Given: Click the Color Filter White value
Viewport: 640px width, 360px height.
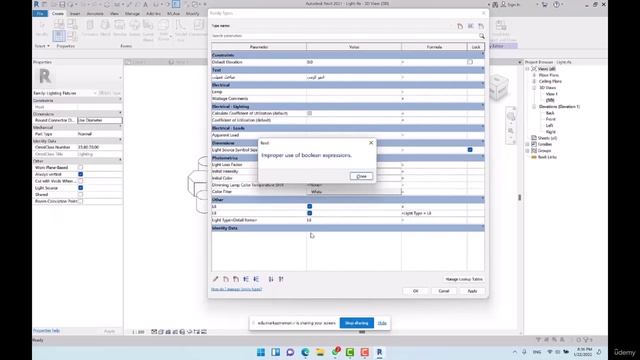Looking at the screenshot, I should pos(354,192).
